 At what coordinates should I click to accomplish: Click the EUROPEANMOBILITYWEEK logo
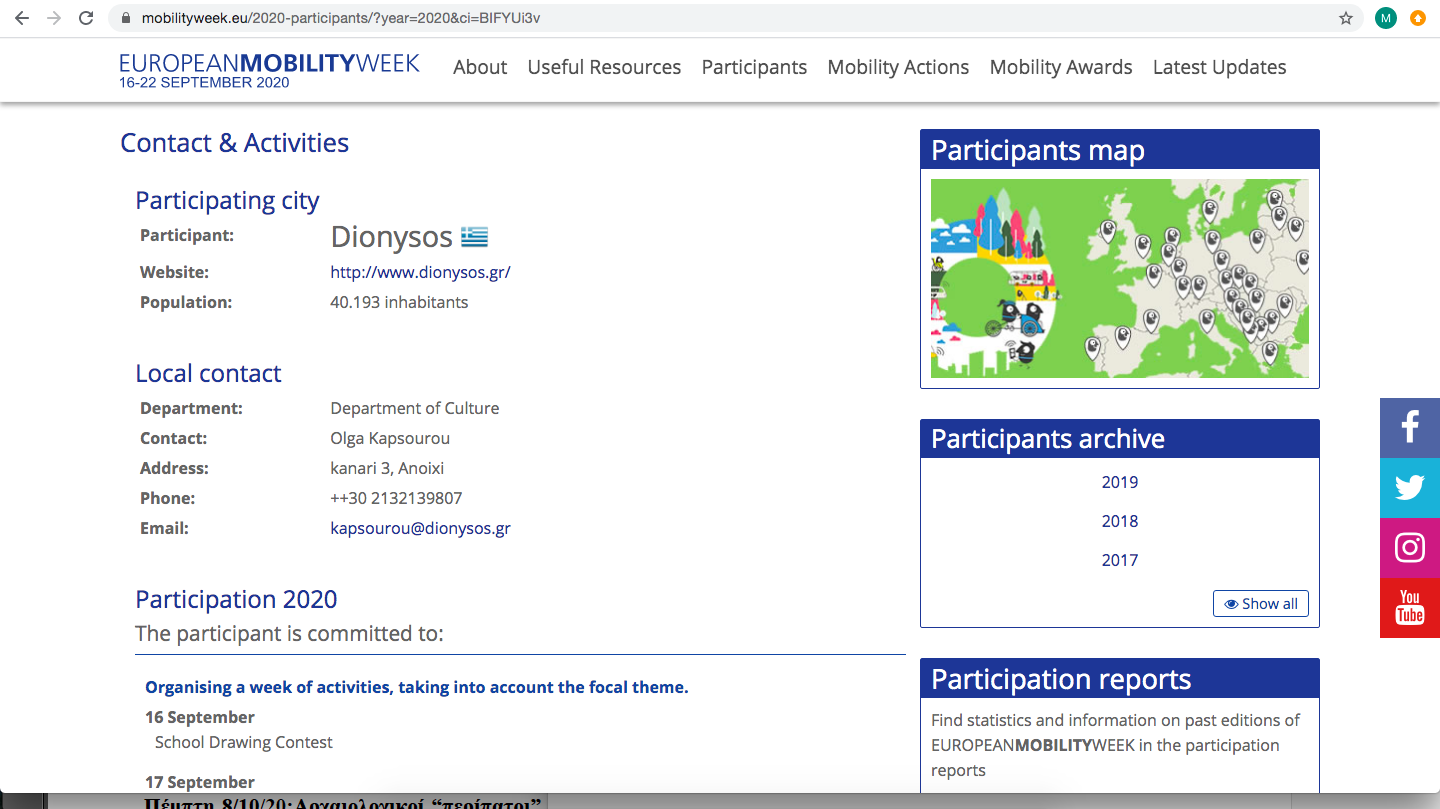point(269,69)
